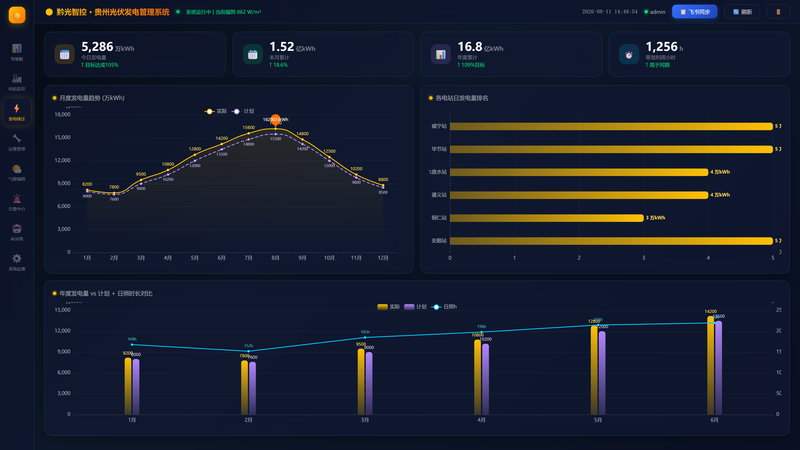Open the station monitoring sidebar icon
This screenshot has width=800, height=450.
(x=17, y=82)
